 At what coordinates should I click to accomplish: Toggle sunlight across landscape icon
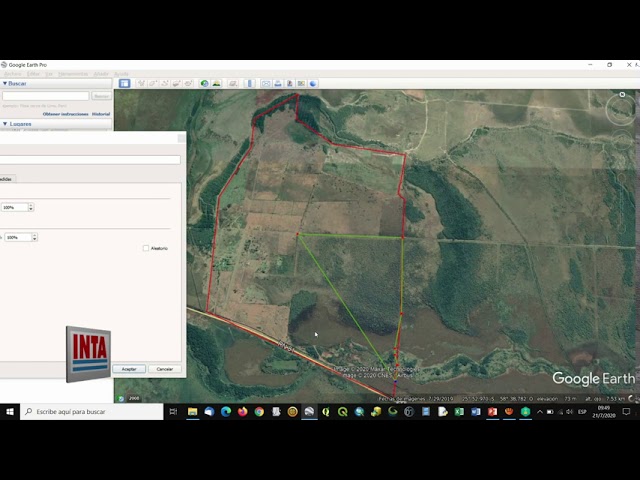click(x=216, y=84)
